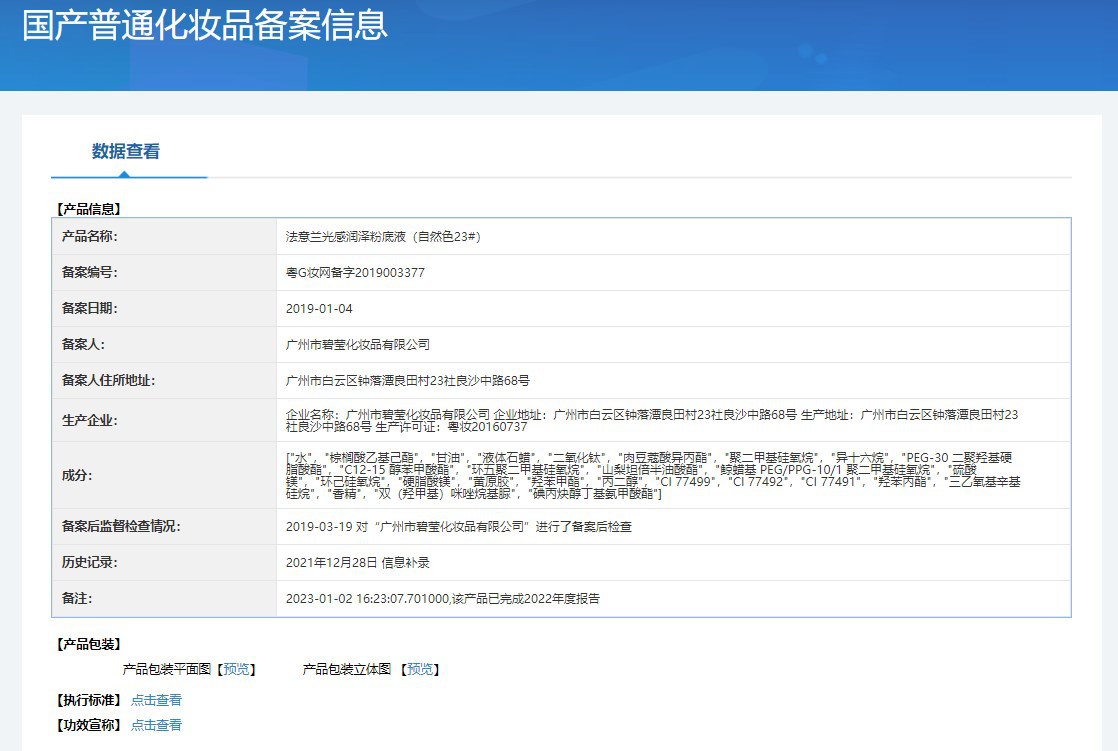Click the 生产企业 details text
The height and width of the screenshot is (751, 1118).
pos(652,421)
